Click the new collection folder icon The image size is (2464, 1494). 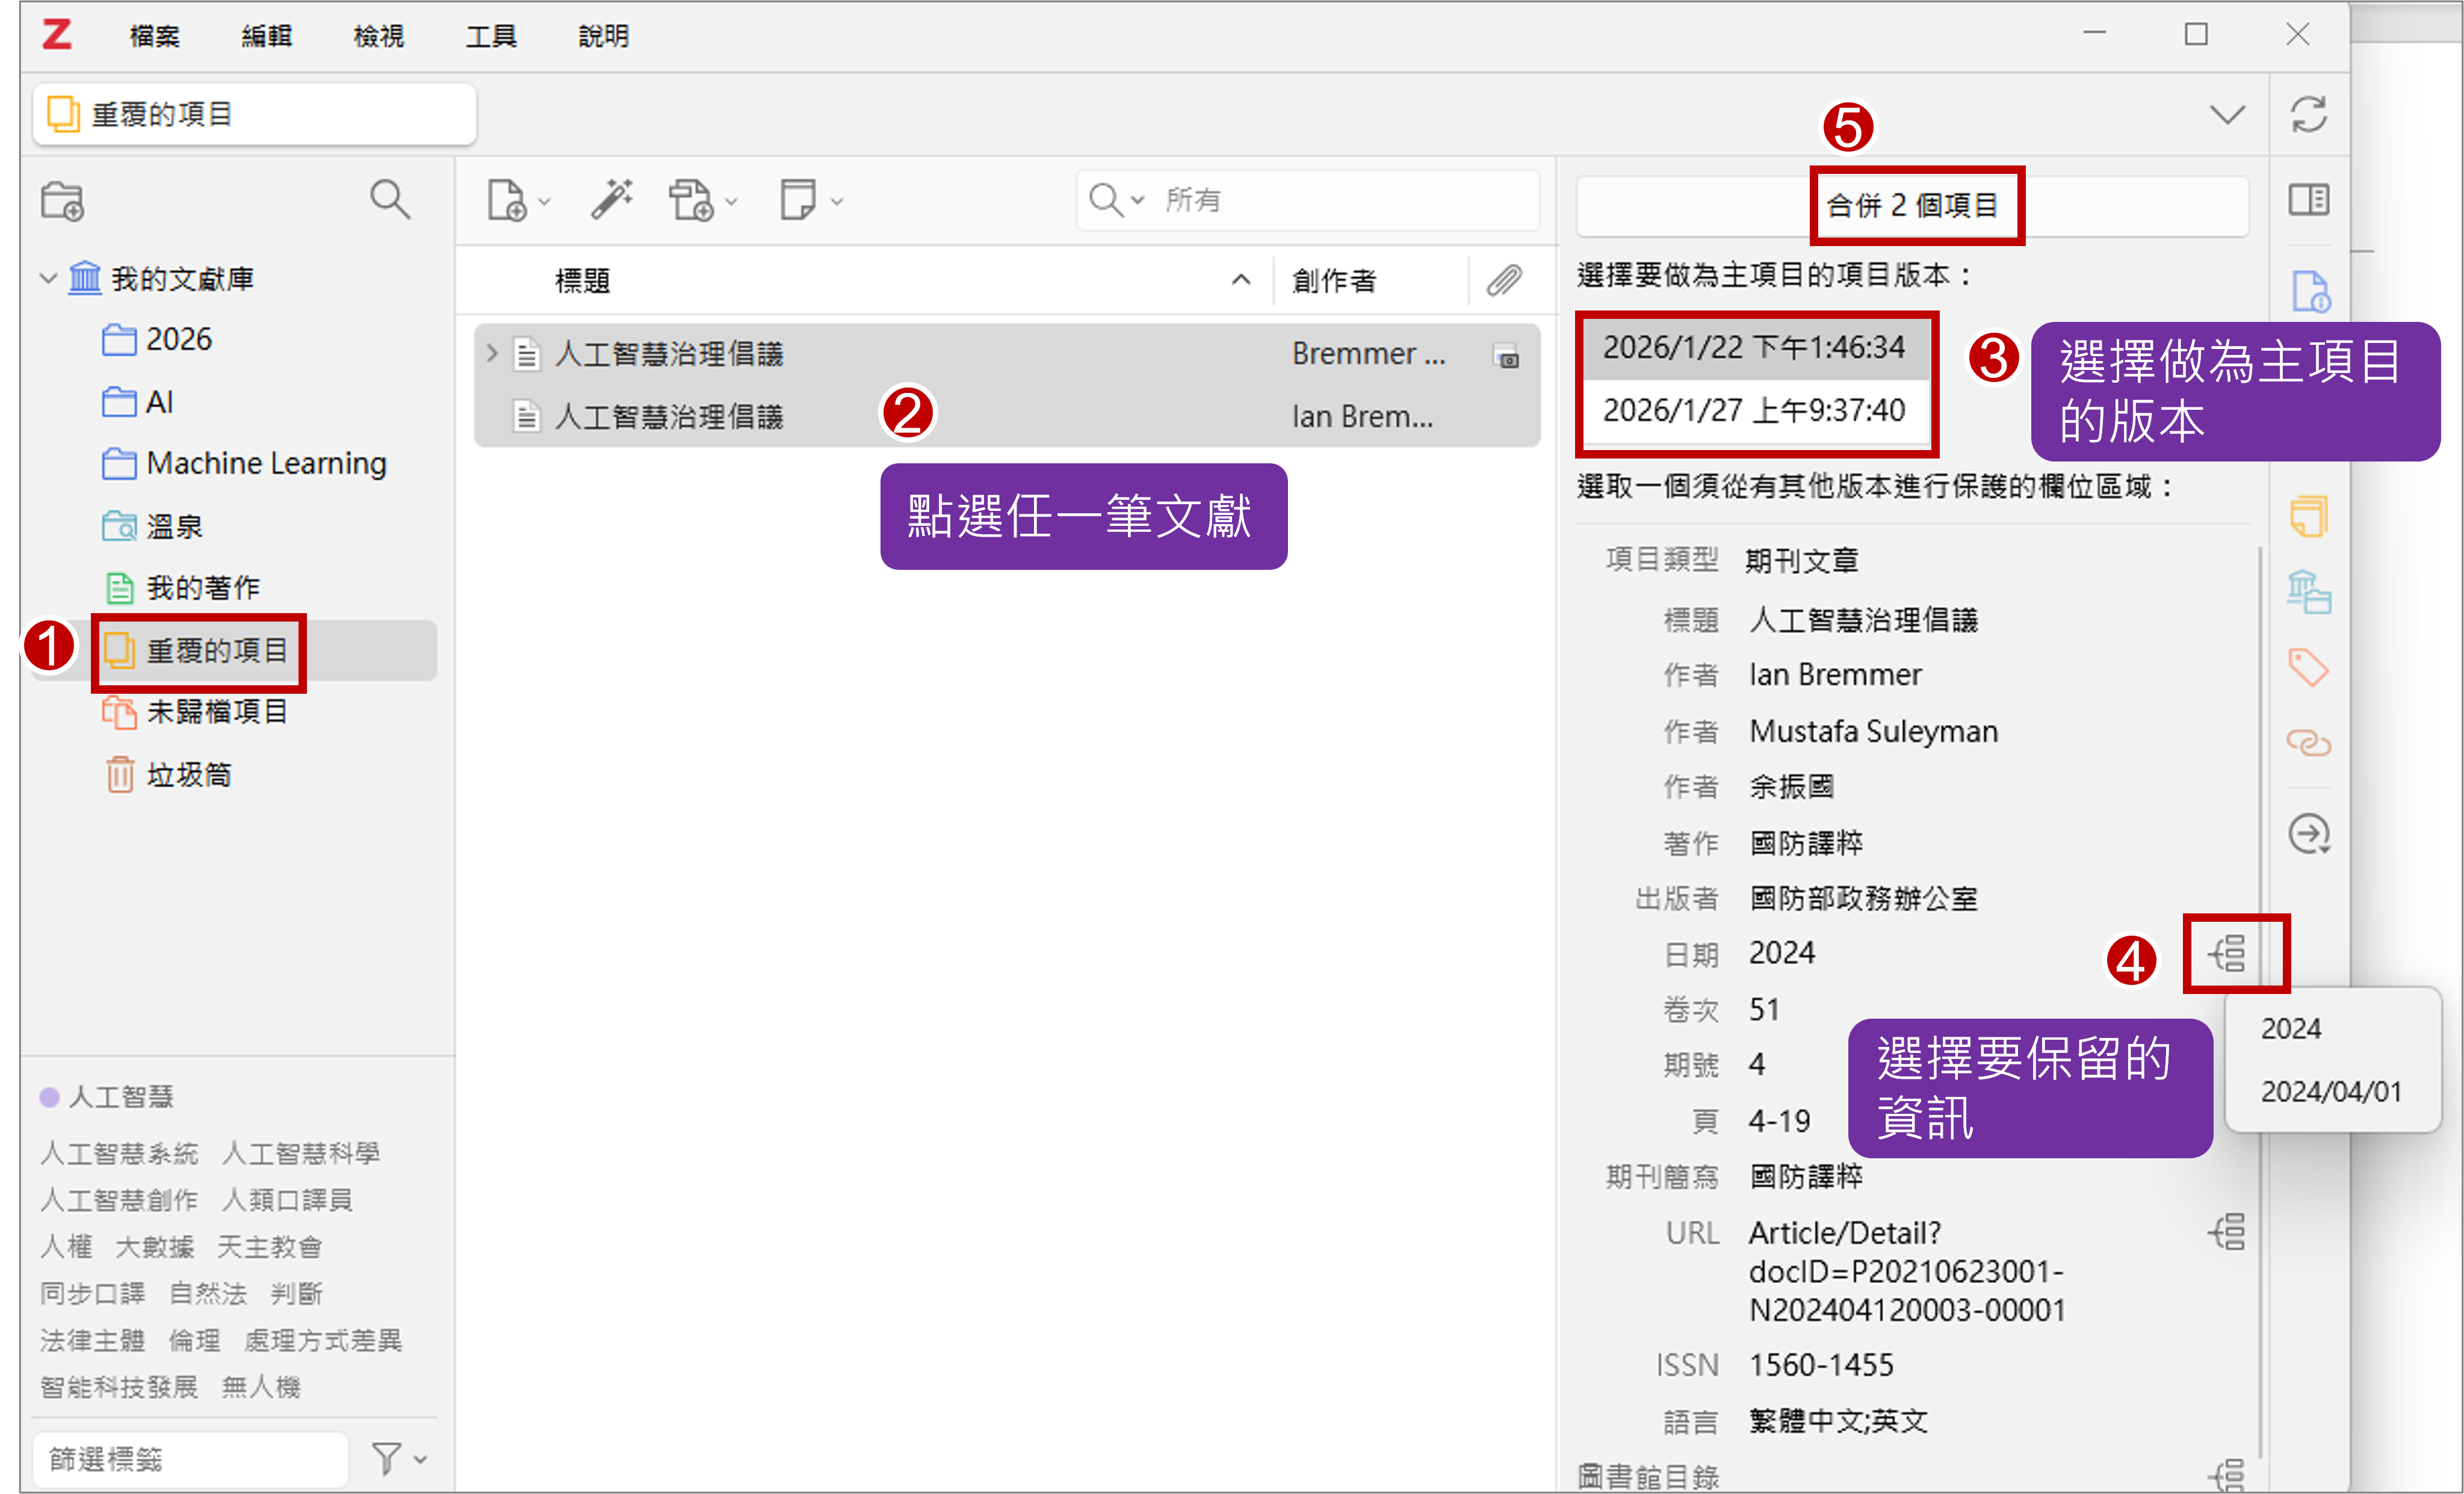click(62, 201)
